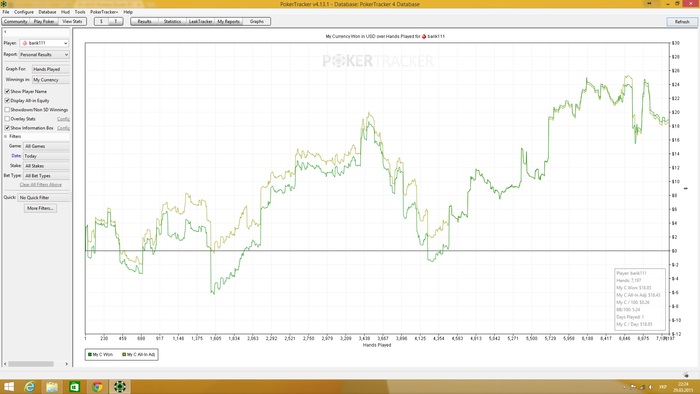Screen dimensions: 700x394
Task: Click the My C All-In Adj legend marker
Action: click(124, 354)
